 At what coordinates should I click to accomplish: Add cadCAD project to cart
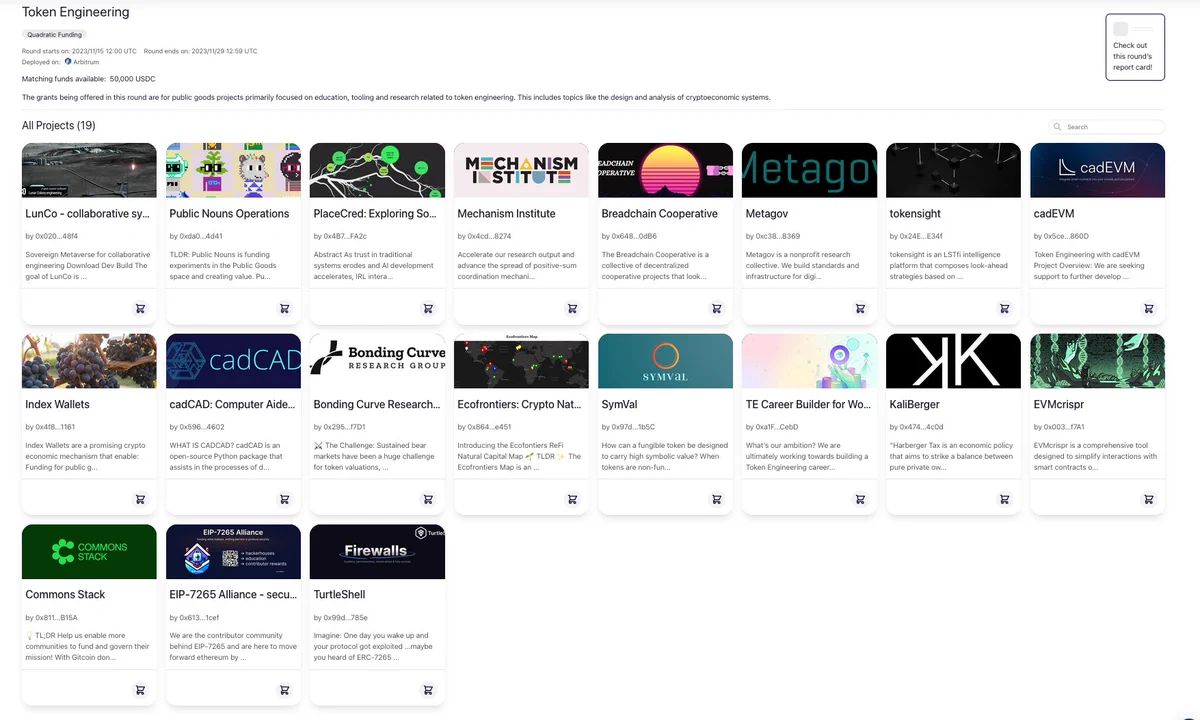[284, 499]
